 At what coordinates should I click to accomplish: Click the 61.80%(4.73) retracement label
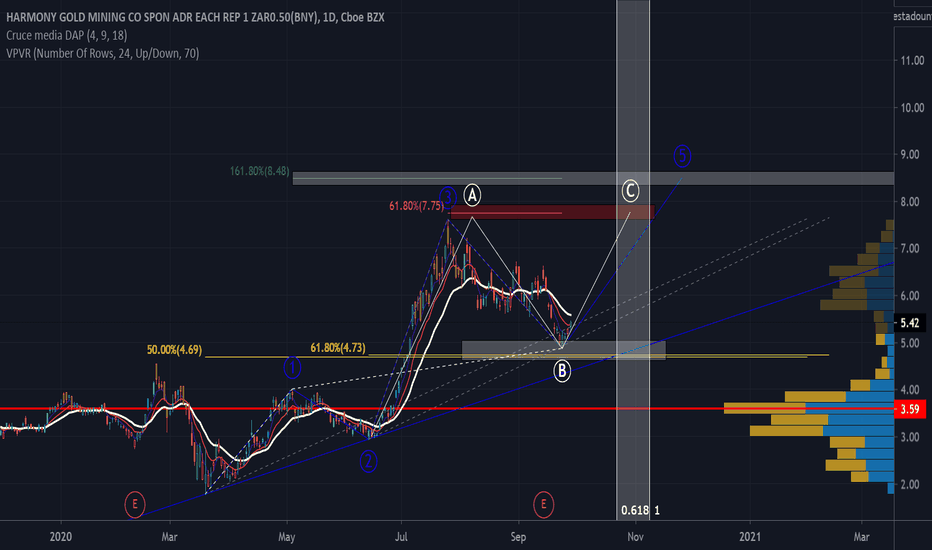click(x=338, y=347)
